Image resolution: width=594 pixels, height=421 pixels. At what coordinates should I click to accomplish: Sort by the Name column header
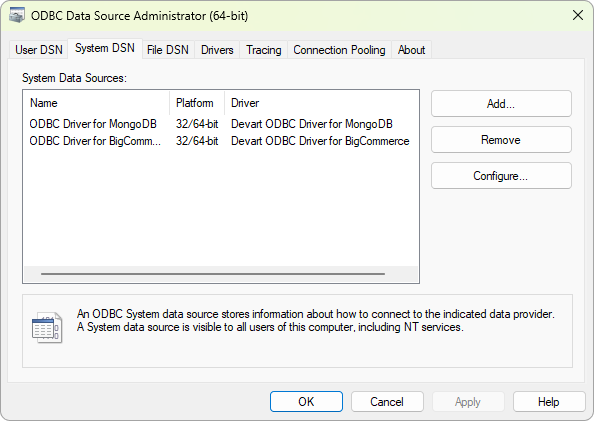[x=97, y=103]
